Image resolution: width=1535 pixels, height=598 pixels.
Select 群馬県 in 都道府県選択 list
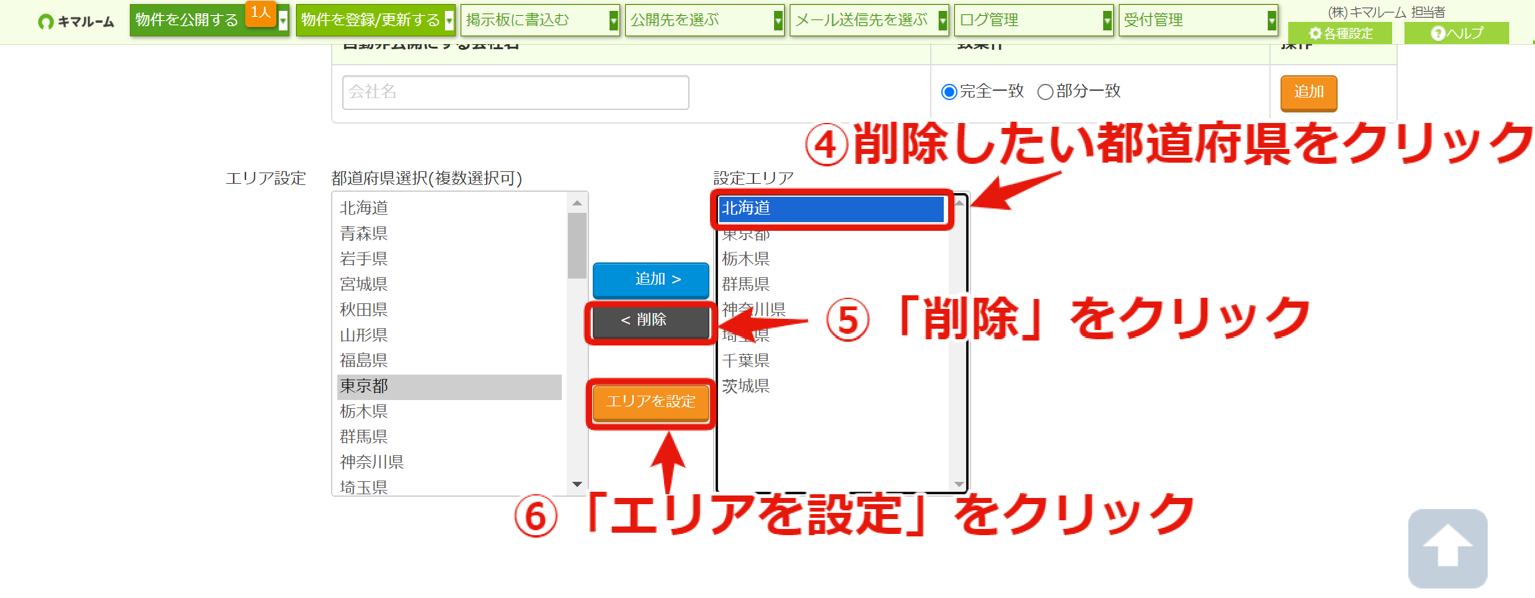coord(449,437)
